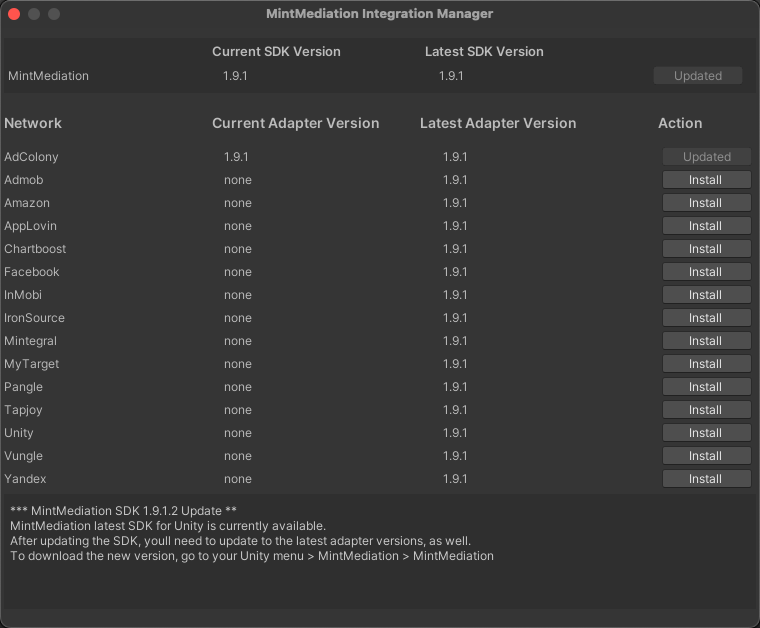
Task: Click Yandex latest adapter version value
Action: pos(455,479)
